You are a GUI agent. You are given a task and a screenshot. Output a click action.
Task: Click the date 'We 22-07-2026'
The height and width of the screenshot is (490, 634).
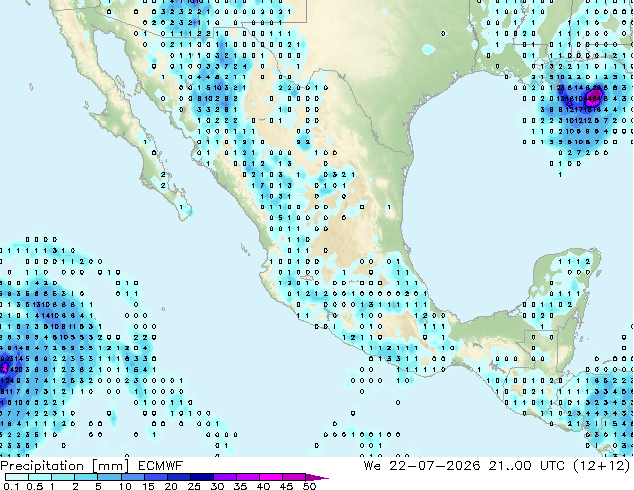click(422, 465)
